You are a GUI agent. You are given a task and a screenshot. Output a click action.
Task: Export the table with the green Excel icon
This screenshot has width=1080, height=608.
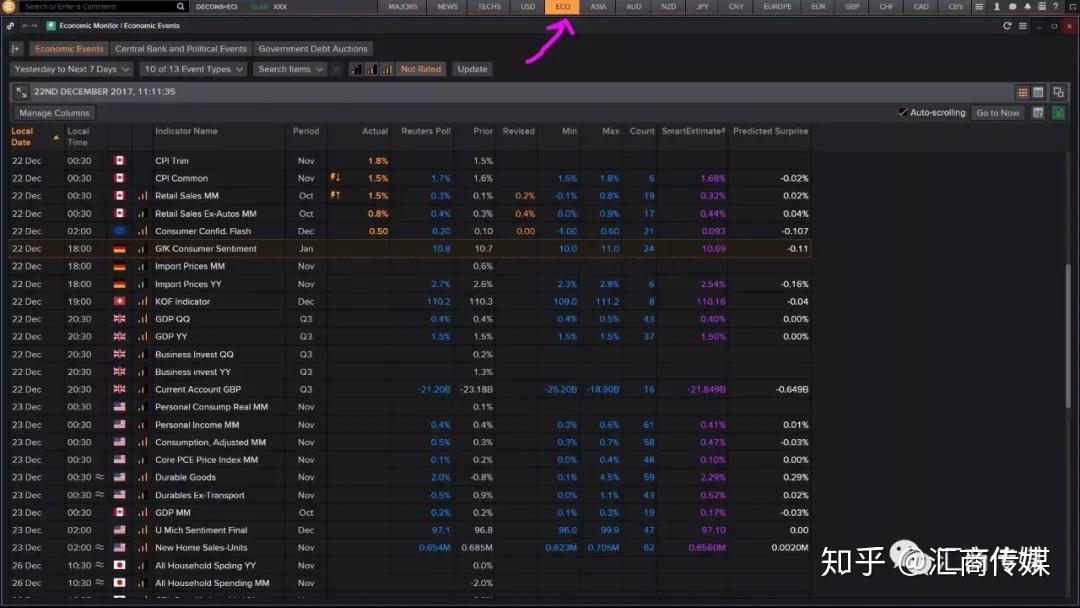1059,113
